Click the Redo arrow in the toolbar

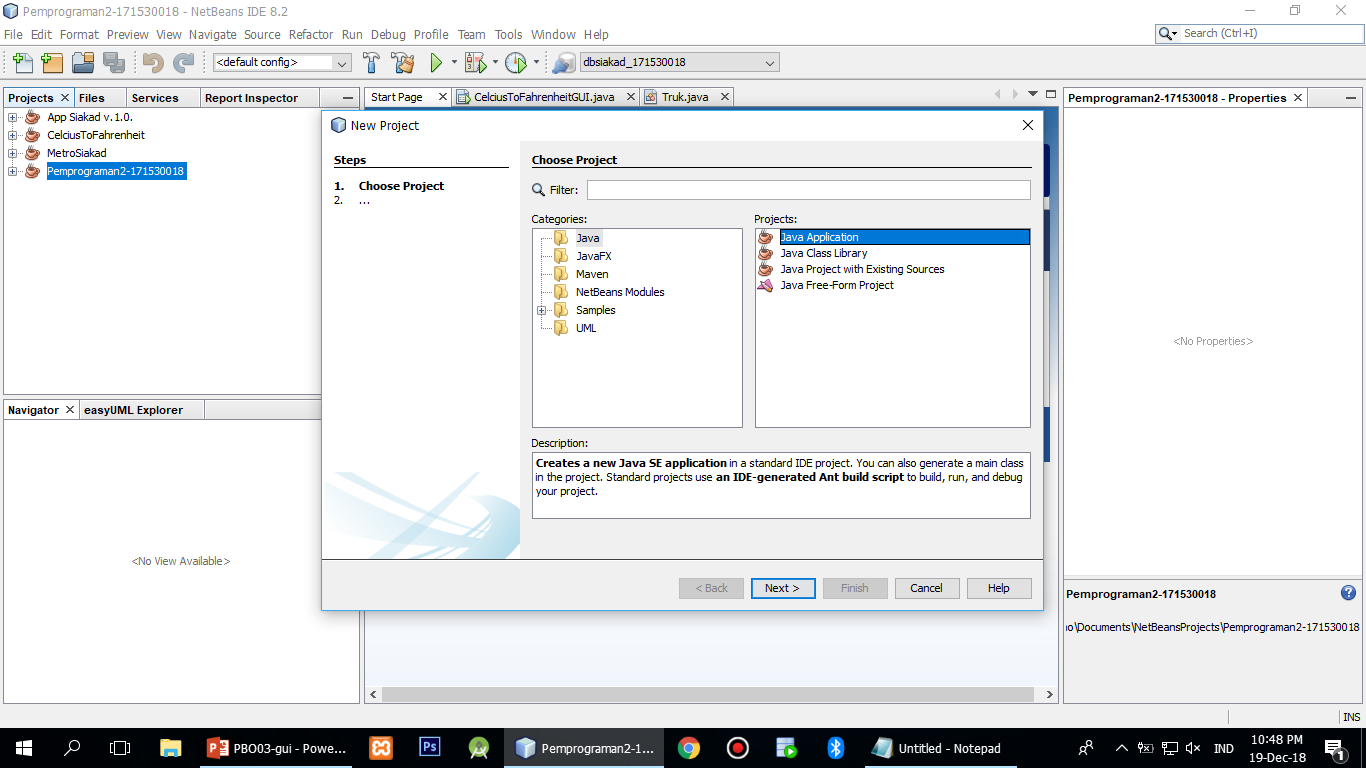point(183,62)
